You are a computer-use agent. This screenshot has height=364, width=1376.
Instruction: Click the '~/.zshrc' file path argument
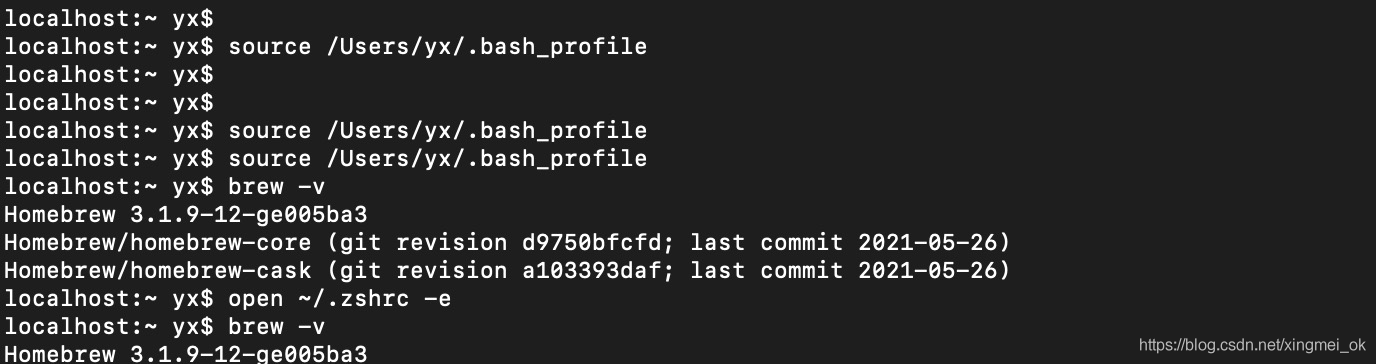point(354,298)
